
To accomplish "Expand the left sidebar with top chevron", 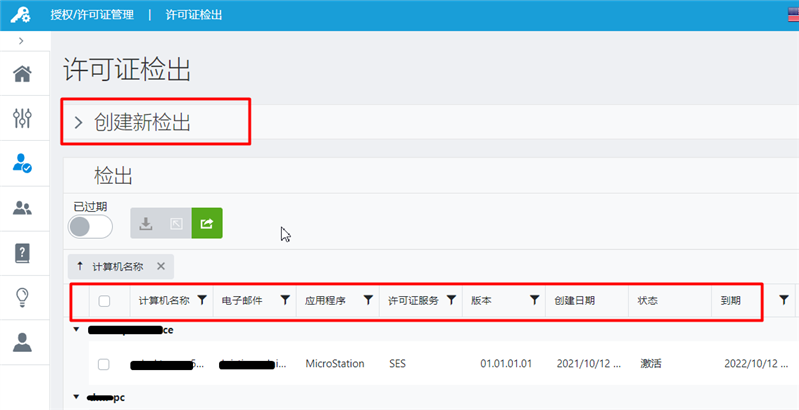I will click(21, 41).
